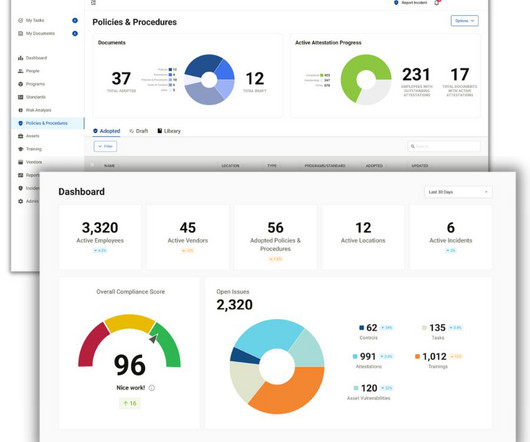This screenshot has height=442, width=530.
Task: Click the 37 Total Adopted figure
Action: [121, 78]
